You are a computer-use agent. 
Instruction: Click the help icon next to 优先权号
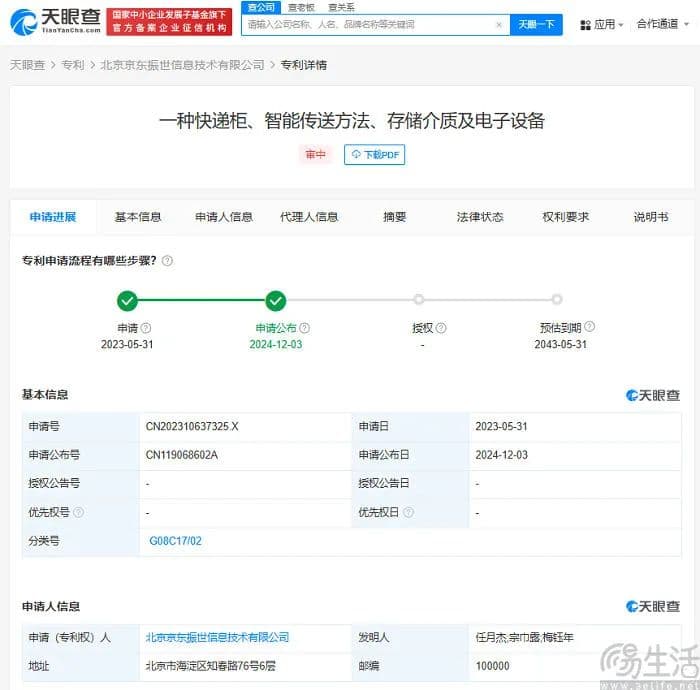click(x=79, y=513)
